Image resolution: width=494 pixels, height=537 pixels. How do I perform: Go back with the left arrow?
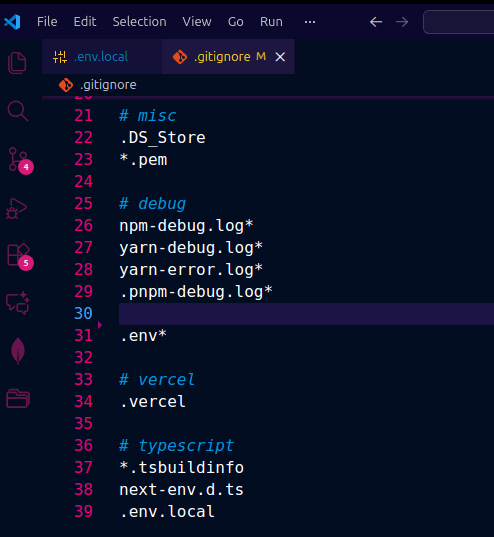(376, 22)
